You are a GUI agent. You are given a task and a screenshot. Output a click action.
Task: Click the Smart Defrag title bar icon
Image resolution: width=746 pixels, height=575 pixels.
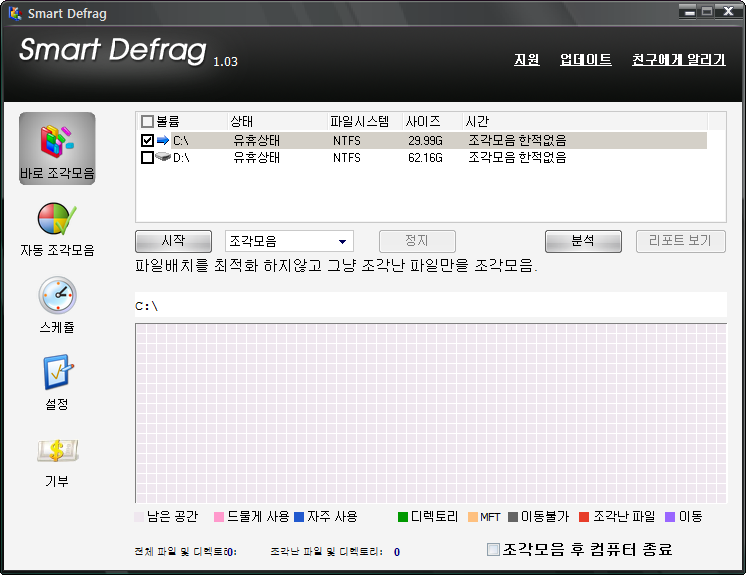pyautogui.click(x=15, y=13)
